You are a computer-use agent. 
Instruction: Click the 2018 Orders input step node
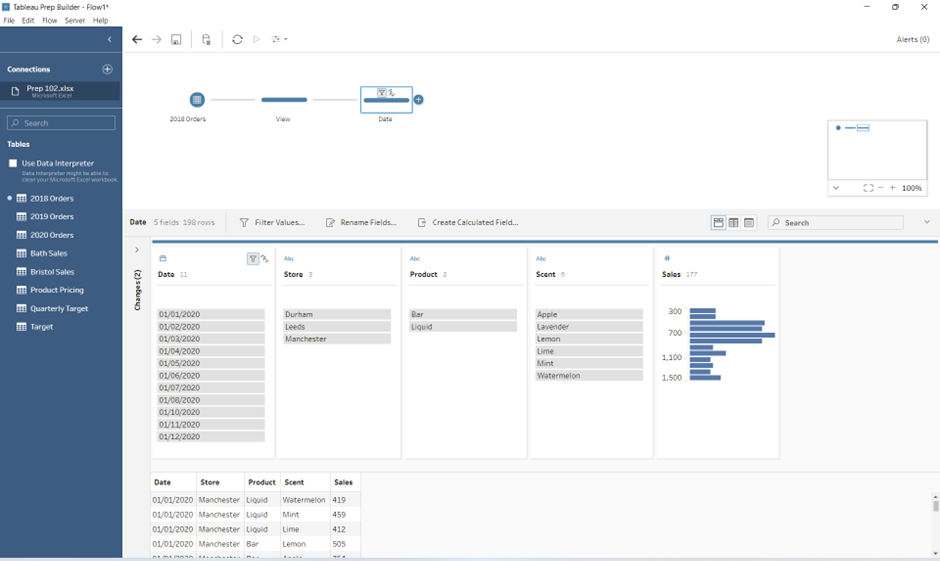click(197, 99)
